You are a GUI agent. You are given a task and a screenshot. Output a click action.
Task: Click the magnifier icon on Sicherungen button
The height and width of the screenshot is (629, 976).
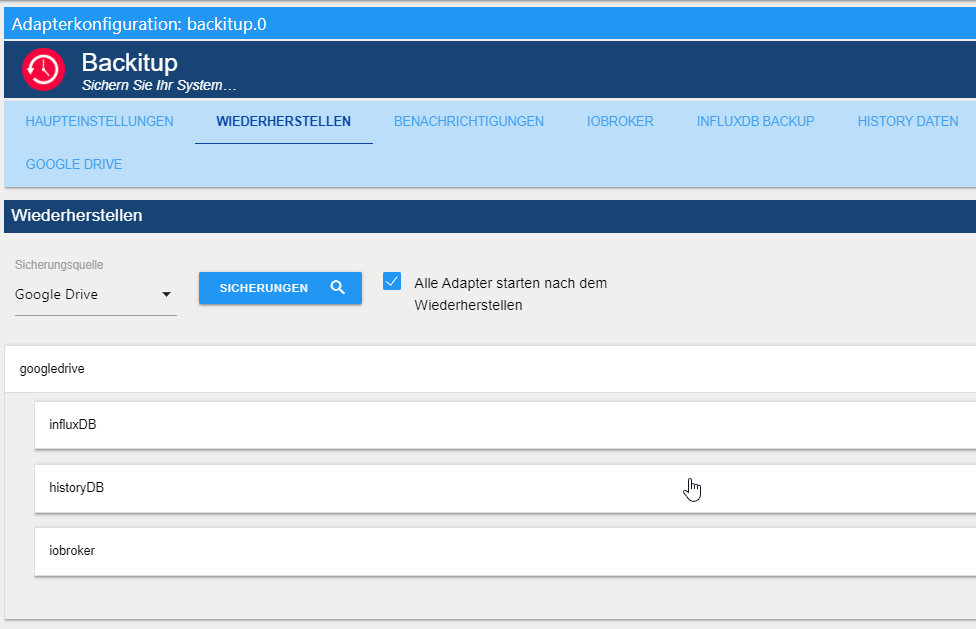tap(337, 287)
